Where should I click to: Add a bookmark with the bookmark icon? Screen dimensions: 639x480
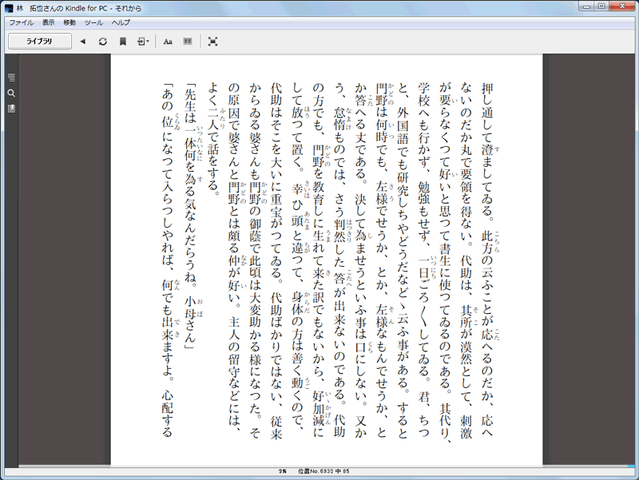point(123,41)
